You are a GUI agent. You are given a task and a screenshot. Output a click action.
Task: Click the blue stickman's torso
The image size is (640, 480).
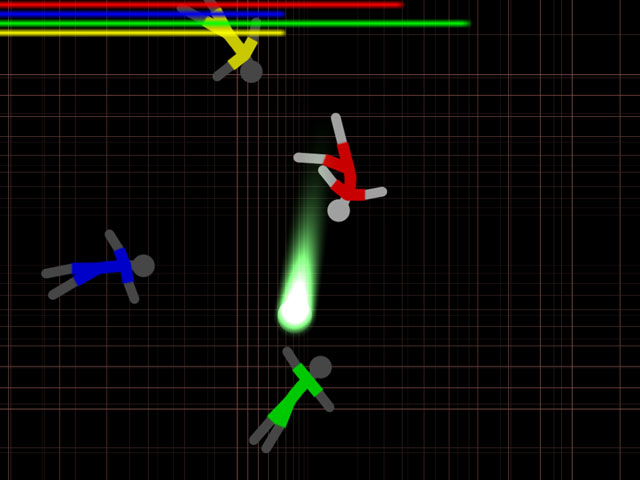(100, 269)
